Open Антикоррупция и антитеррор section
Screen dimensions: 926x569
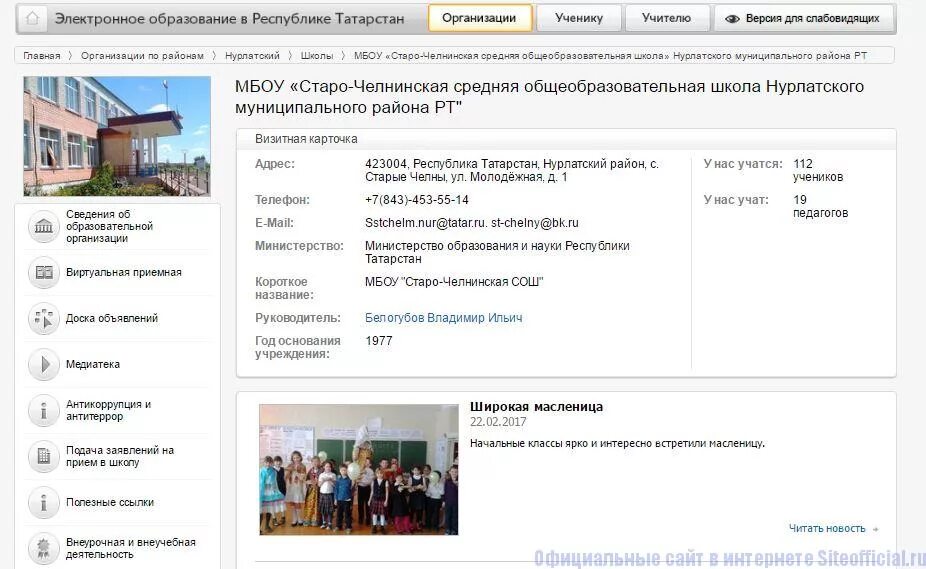pos(108,410)
